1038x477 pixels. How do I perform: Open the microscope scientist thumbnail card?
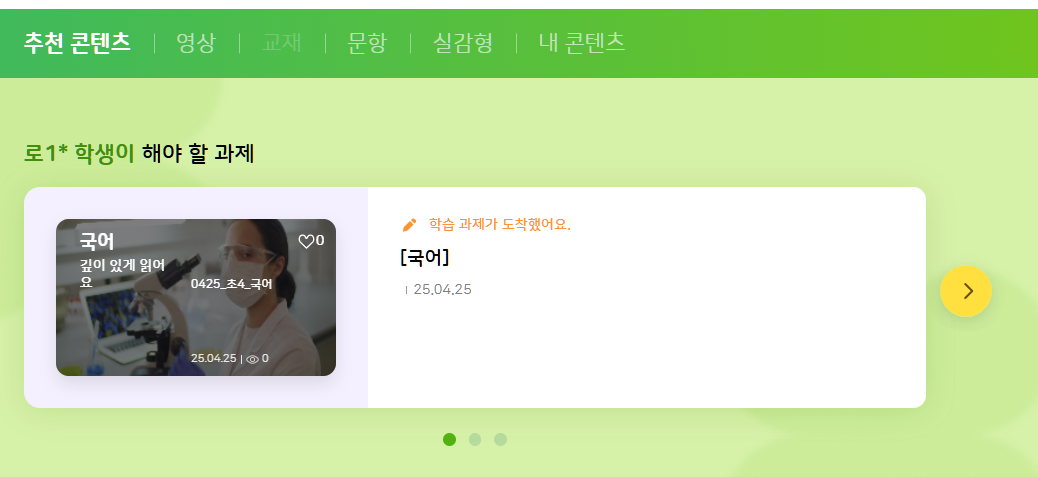click(196, 298)
